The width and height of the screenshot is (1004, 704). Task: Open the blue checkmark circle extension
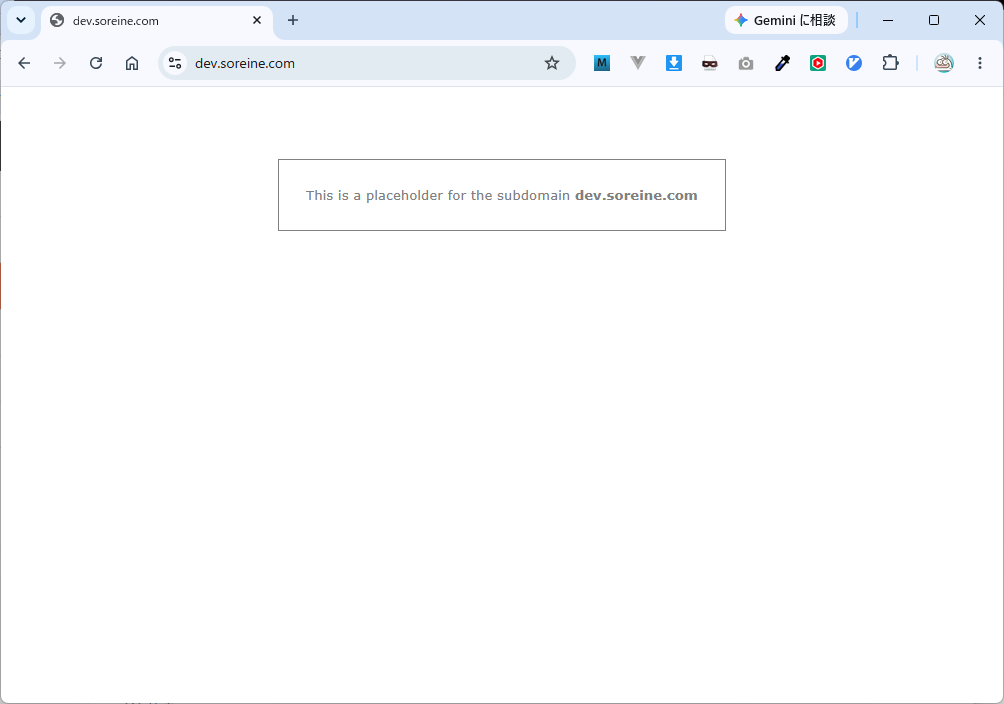pos(854,63)
